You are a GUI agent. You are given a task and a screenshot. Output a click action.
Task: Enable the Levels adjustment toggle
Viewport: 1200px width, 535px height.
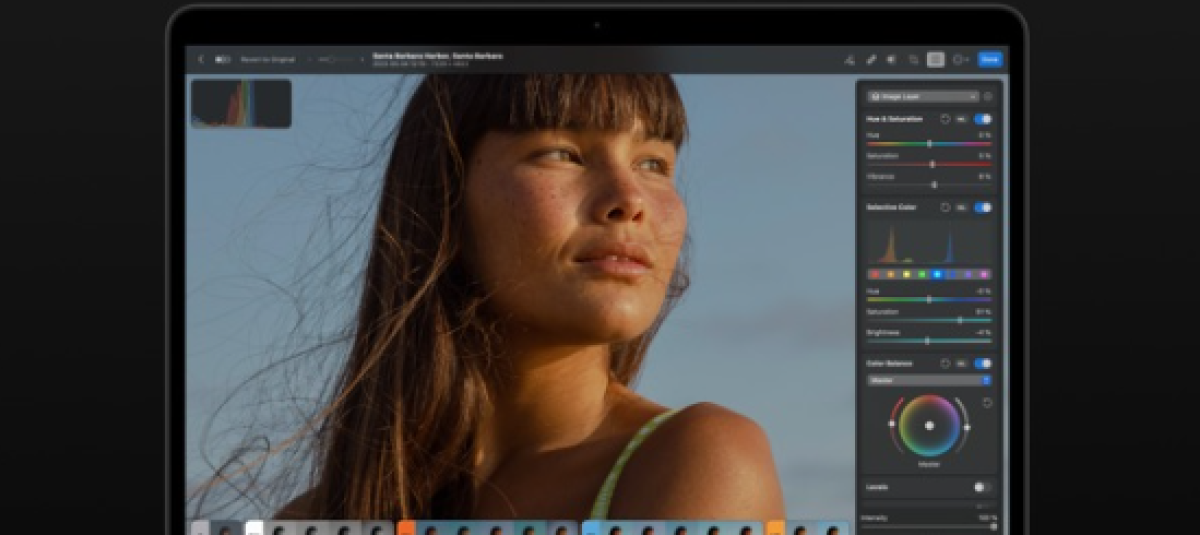pos(982,487)
